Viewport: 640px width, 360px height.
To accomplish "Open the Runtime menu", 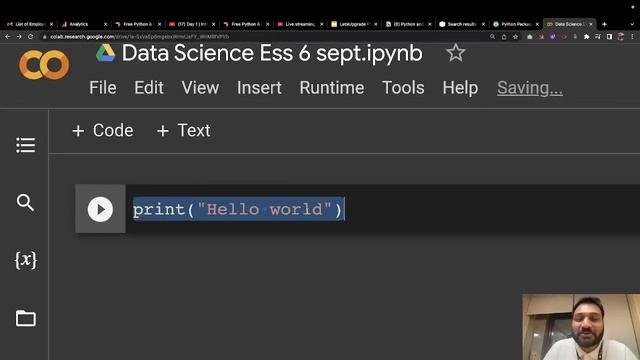I will (x=332, y=88).
